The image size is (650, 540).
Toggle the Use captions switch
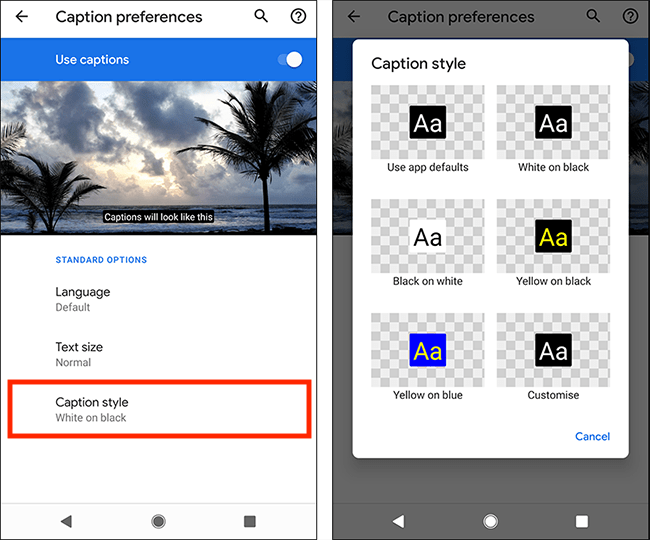(x=289, y=60)
